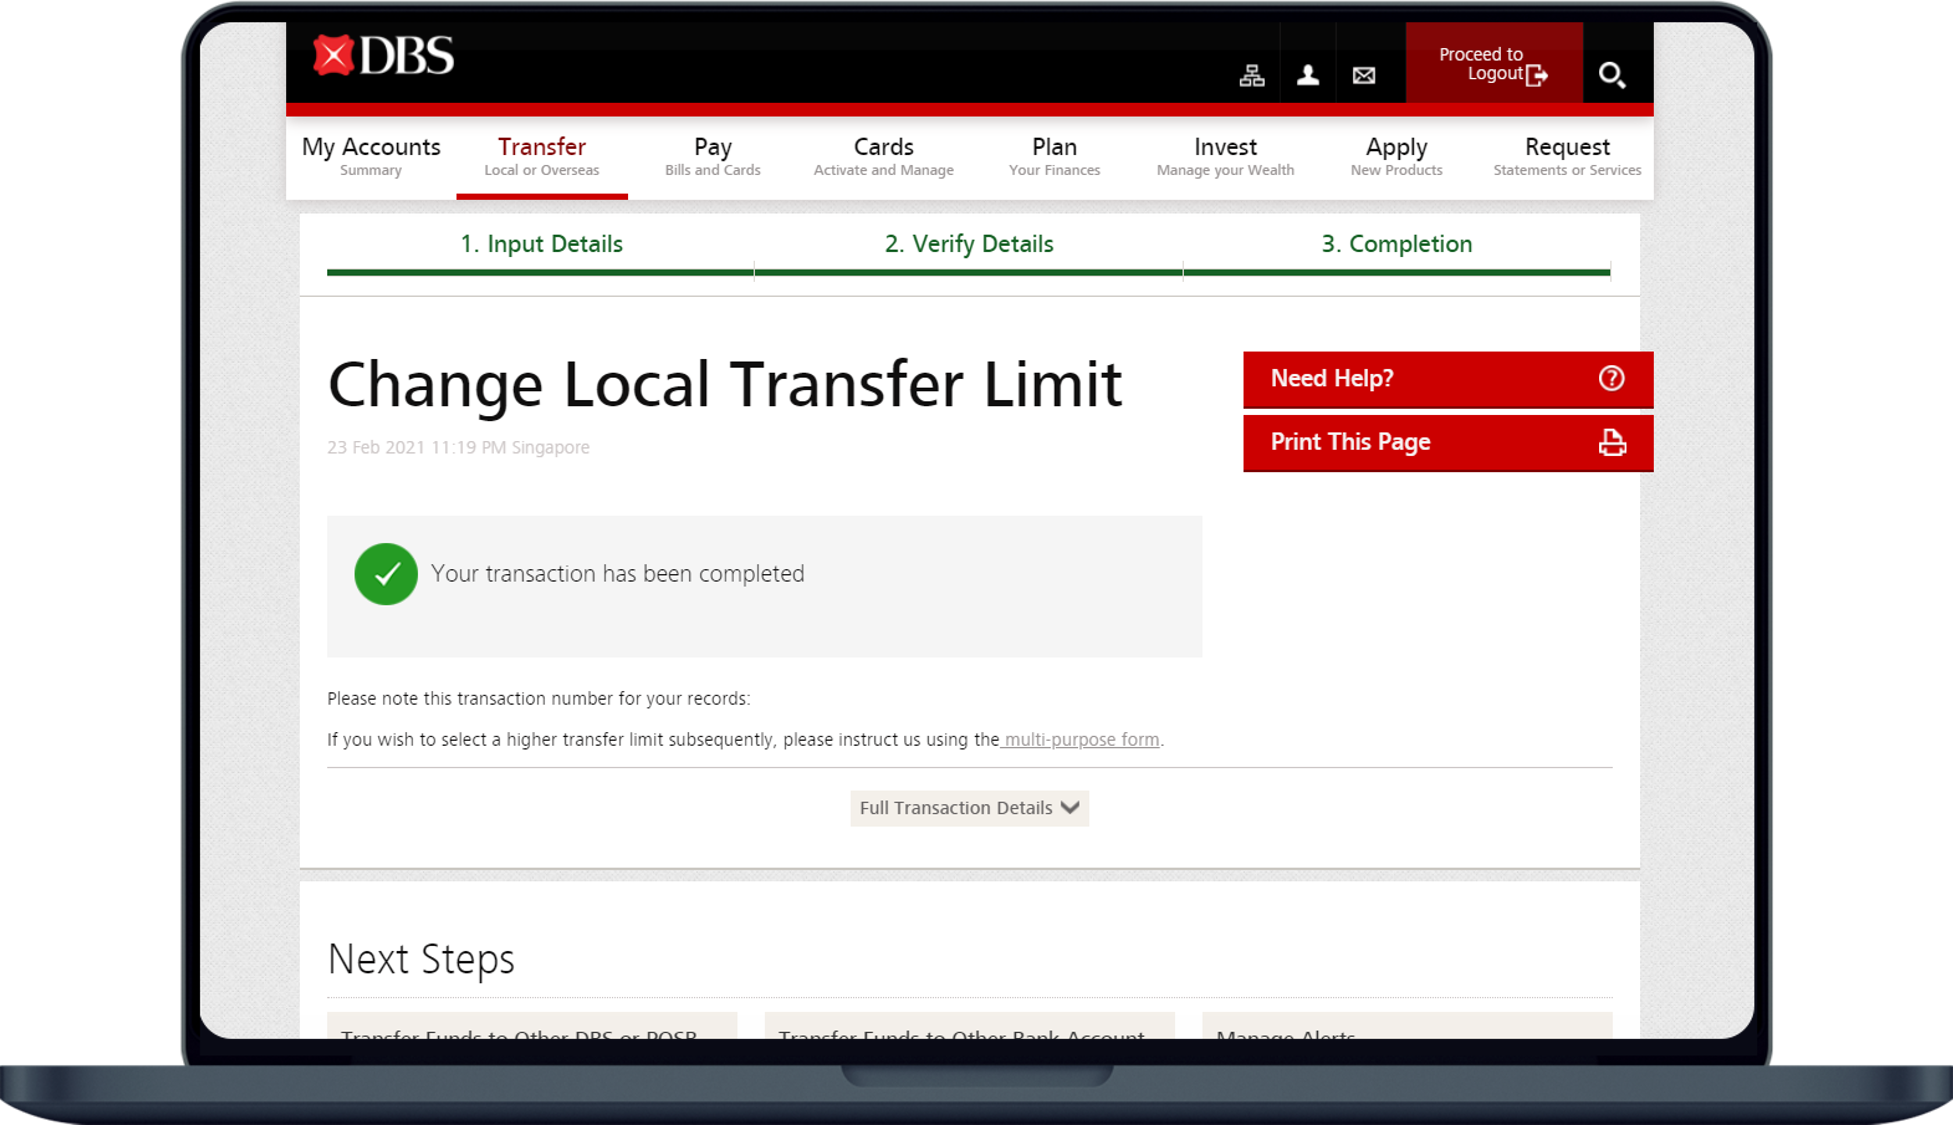This screenshot has height=1125, width=1953.
Task: Open the Invest menu
Action: 1224,156
